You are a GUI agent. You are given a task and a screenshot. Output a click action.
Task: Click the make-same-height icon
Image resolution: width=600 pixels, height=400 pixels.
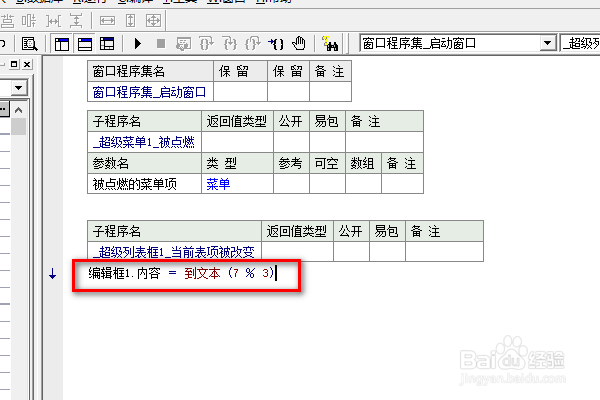tap(130, 21)
